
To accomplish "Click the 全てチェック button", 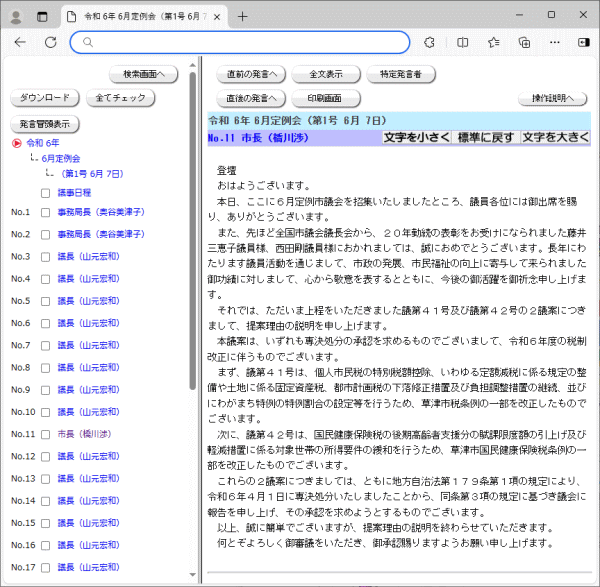I will pyautogui.click(x=120, y=98).
